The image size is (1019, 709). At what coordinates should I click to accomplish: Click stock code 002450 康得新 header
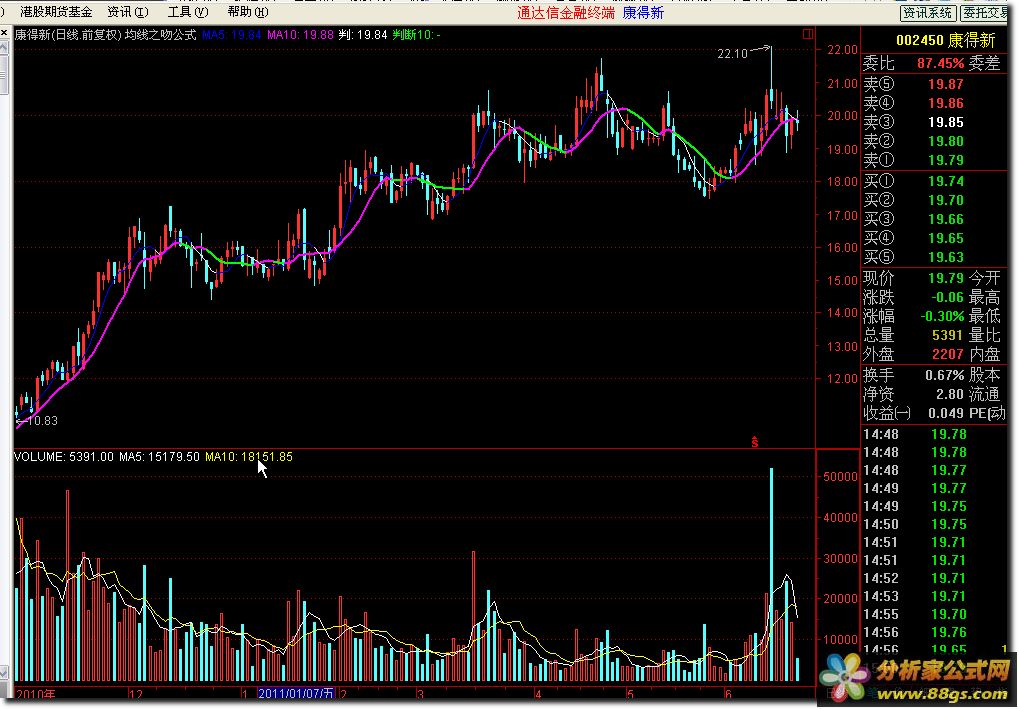(x=946, y=40)
